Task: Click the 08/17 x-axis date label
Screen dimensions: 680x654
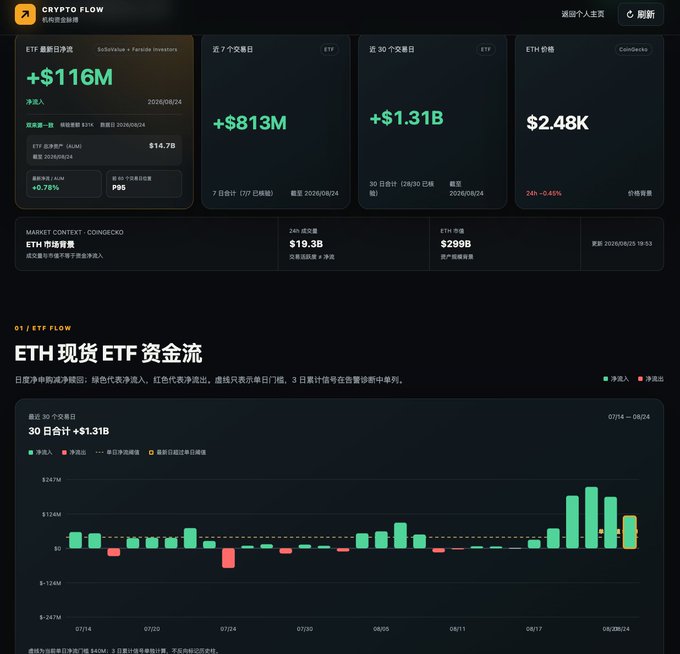Action: click(533, 629)
